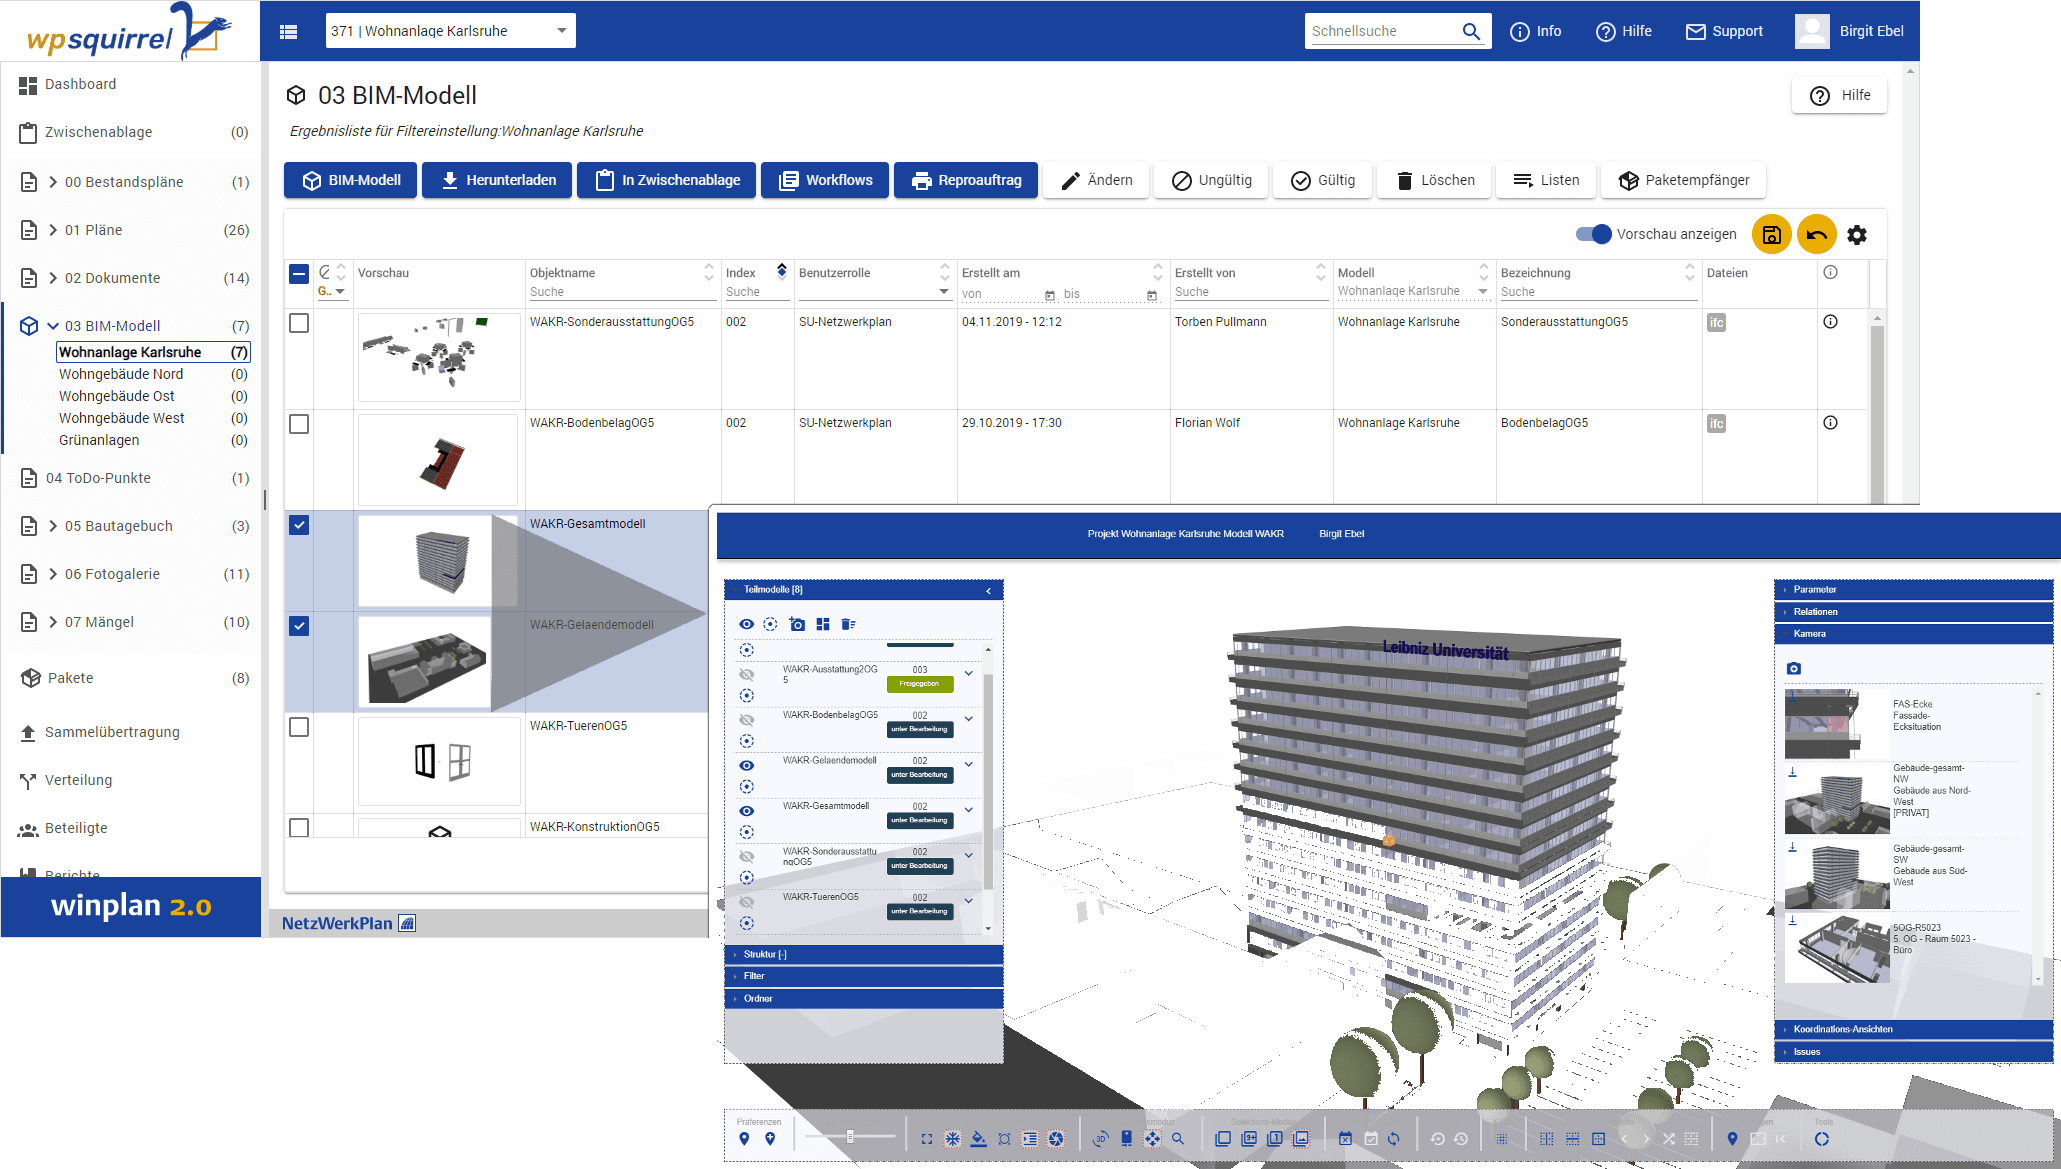The height and width of the screenshot is (1169, 2061).
Task: Uncheck the WAKR-Gelaendemodell row checkbox
Action: point(299,626)
